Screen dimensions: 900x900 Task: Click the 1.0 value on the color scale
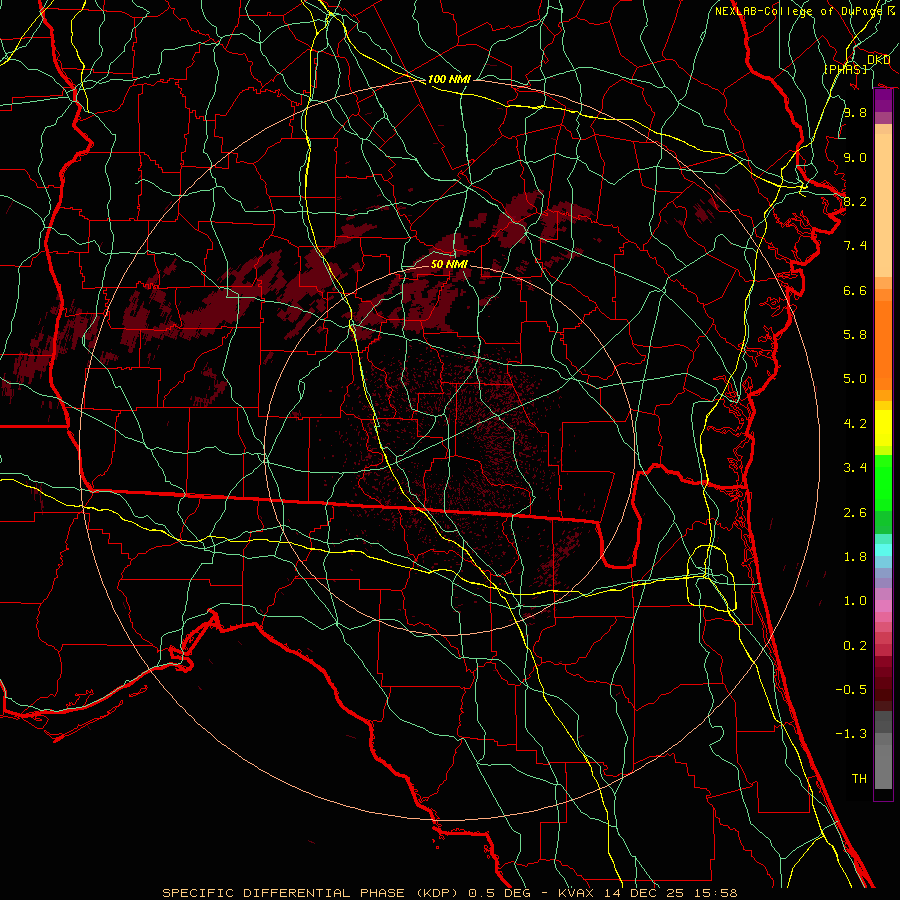(x=855, y=601)
